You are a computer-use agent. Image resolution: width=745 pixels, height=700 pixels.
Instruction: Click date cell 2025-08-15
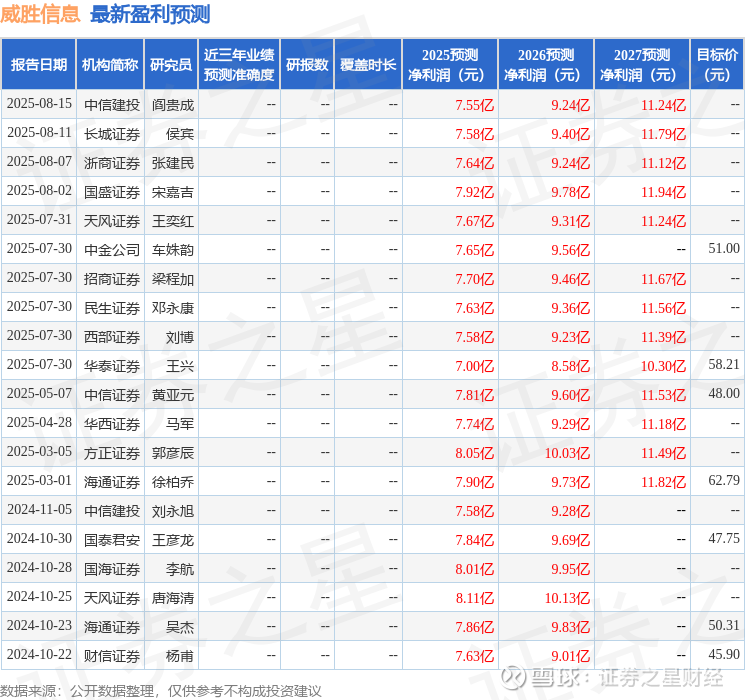click(x=39, y=104)
